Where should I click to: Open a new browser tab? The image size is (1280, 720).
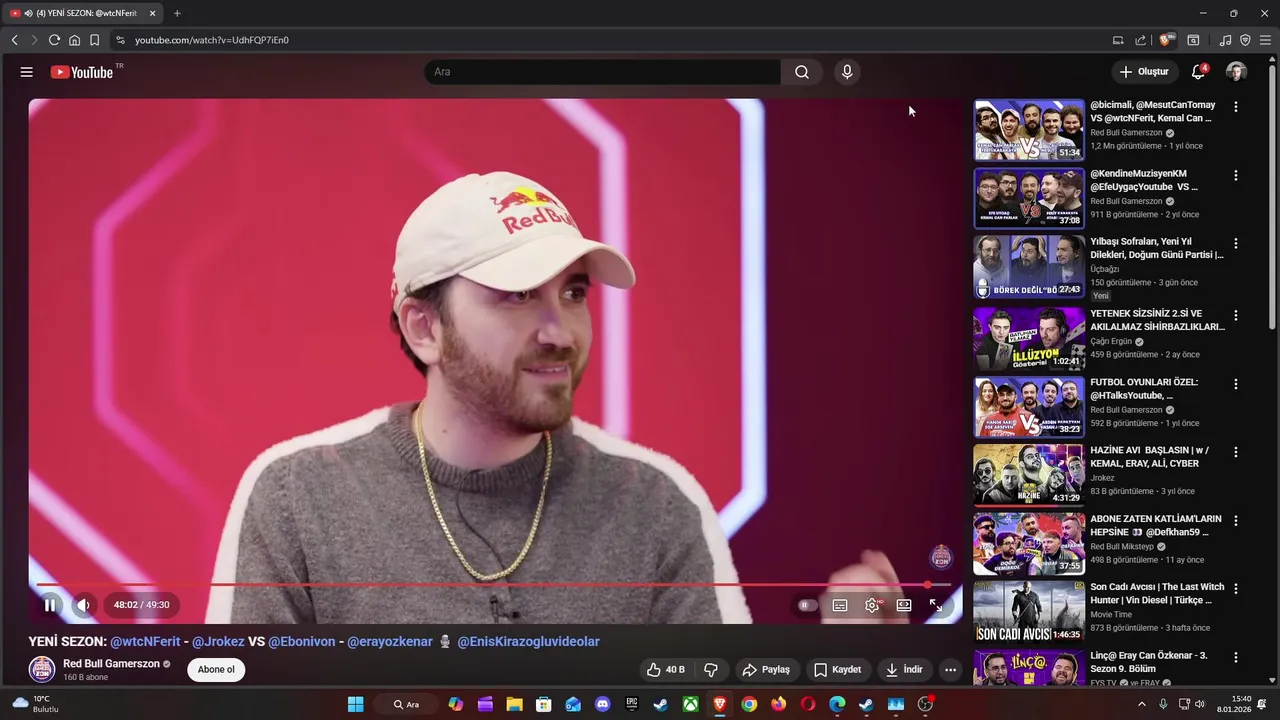177,13
